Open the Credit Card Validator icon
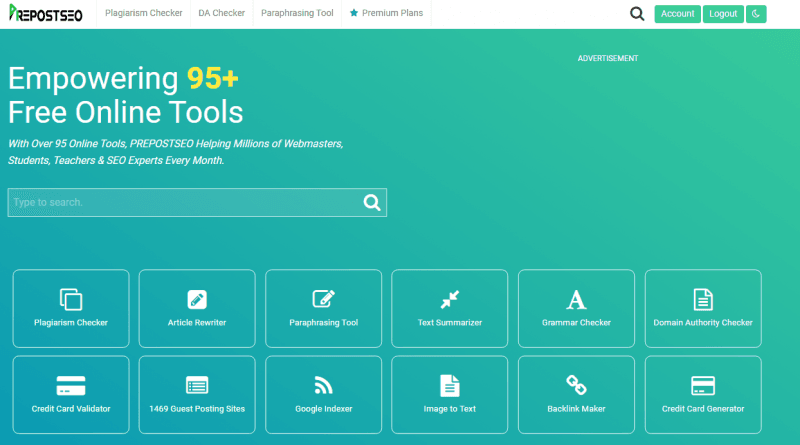Screen dimensions: 800x445 coord(71,385)
